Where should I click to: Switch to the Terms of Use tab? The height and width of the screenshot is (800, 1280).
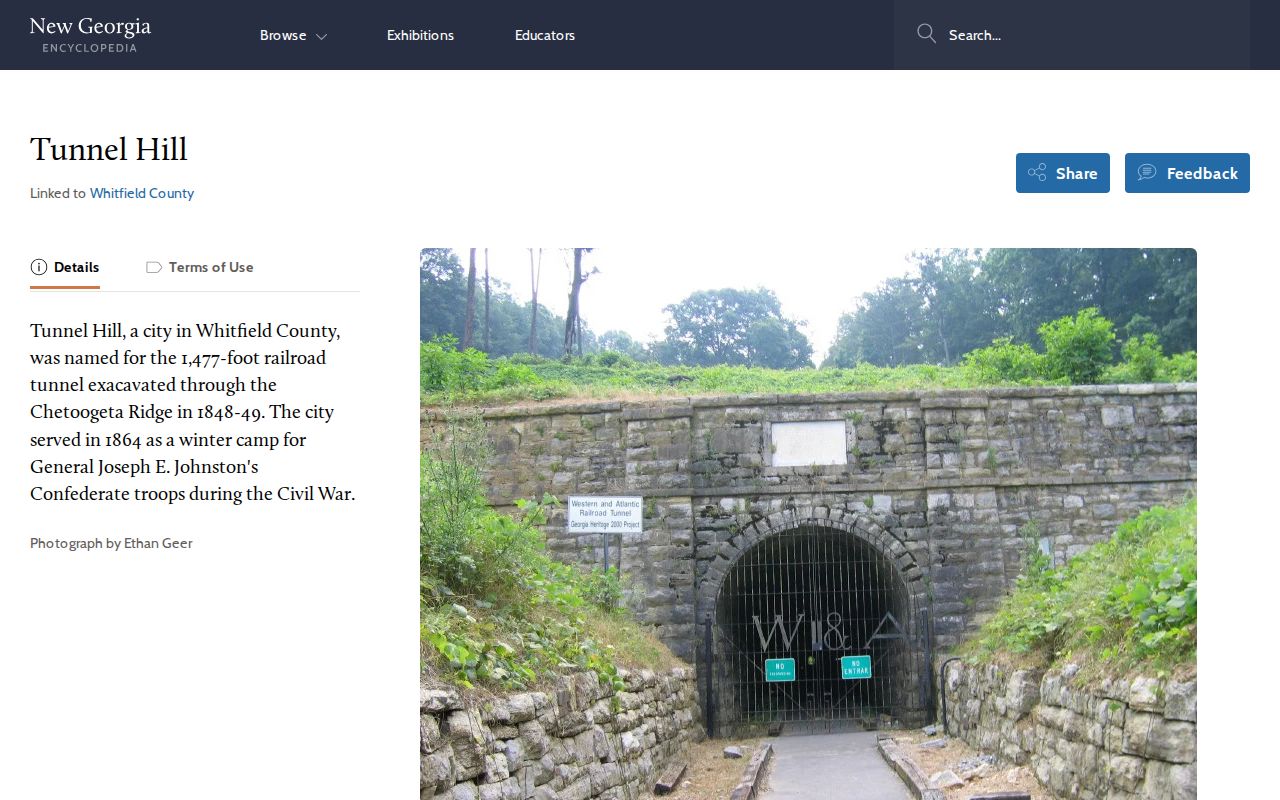tap(199, 268)
